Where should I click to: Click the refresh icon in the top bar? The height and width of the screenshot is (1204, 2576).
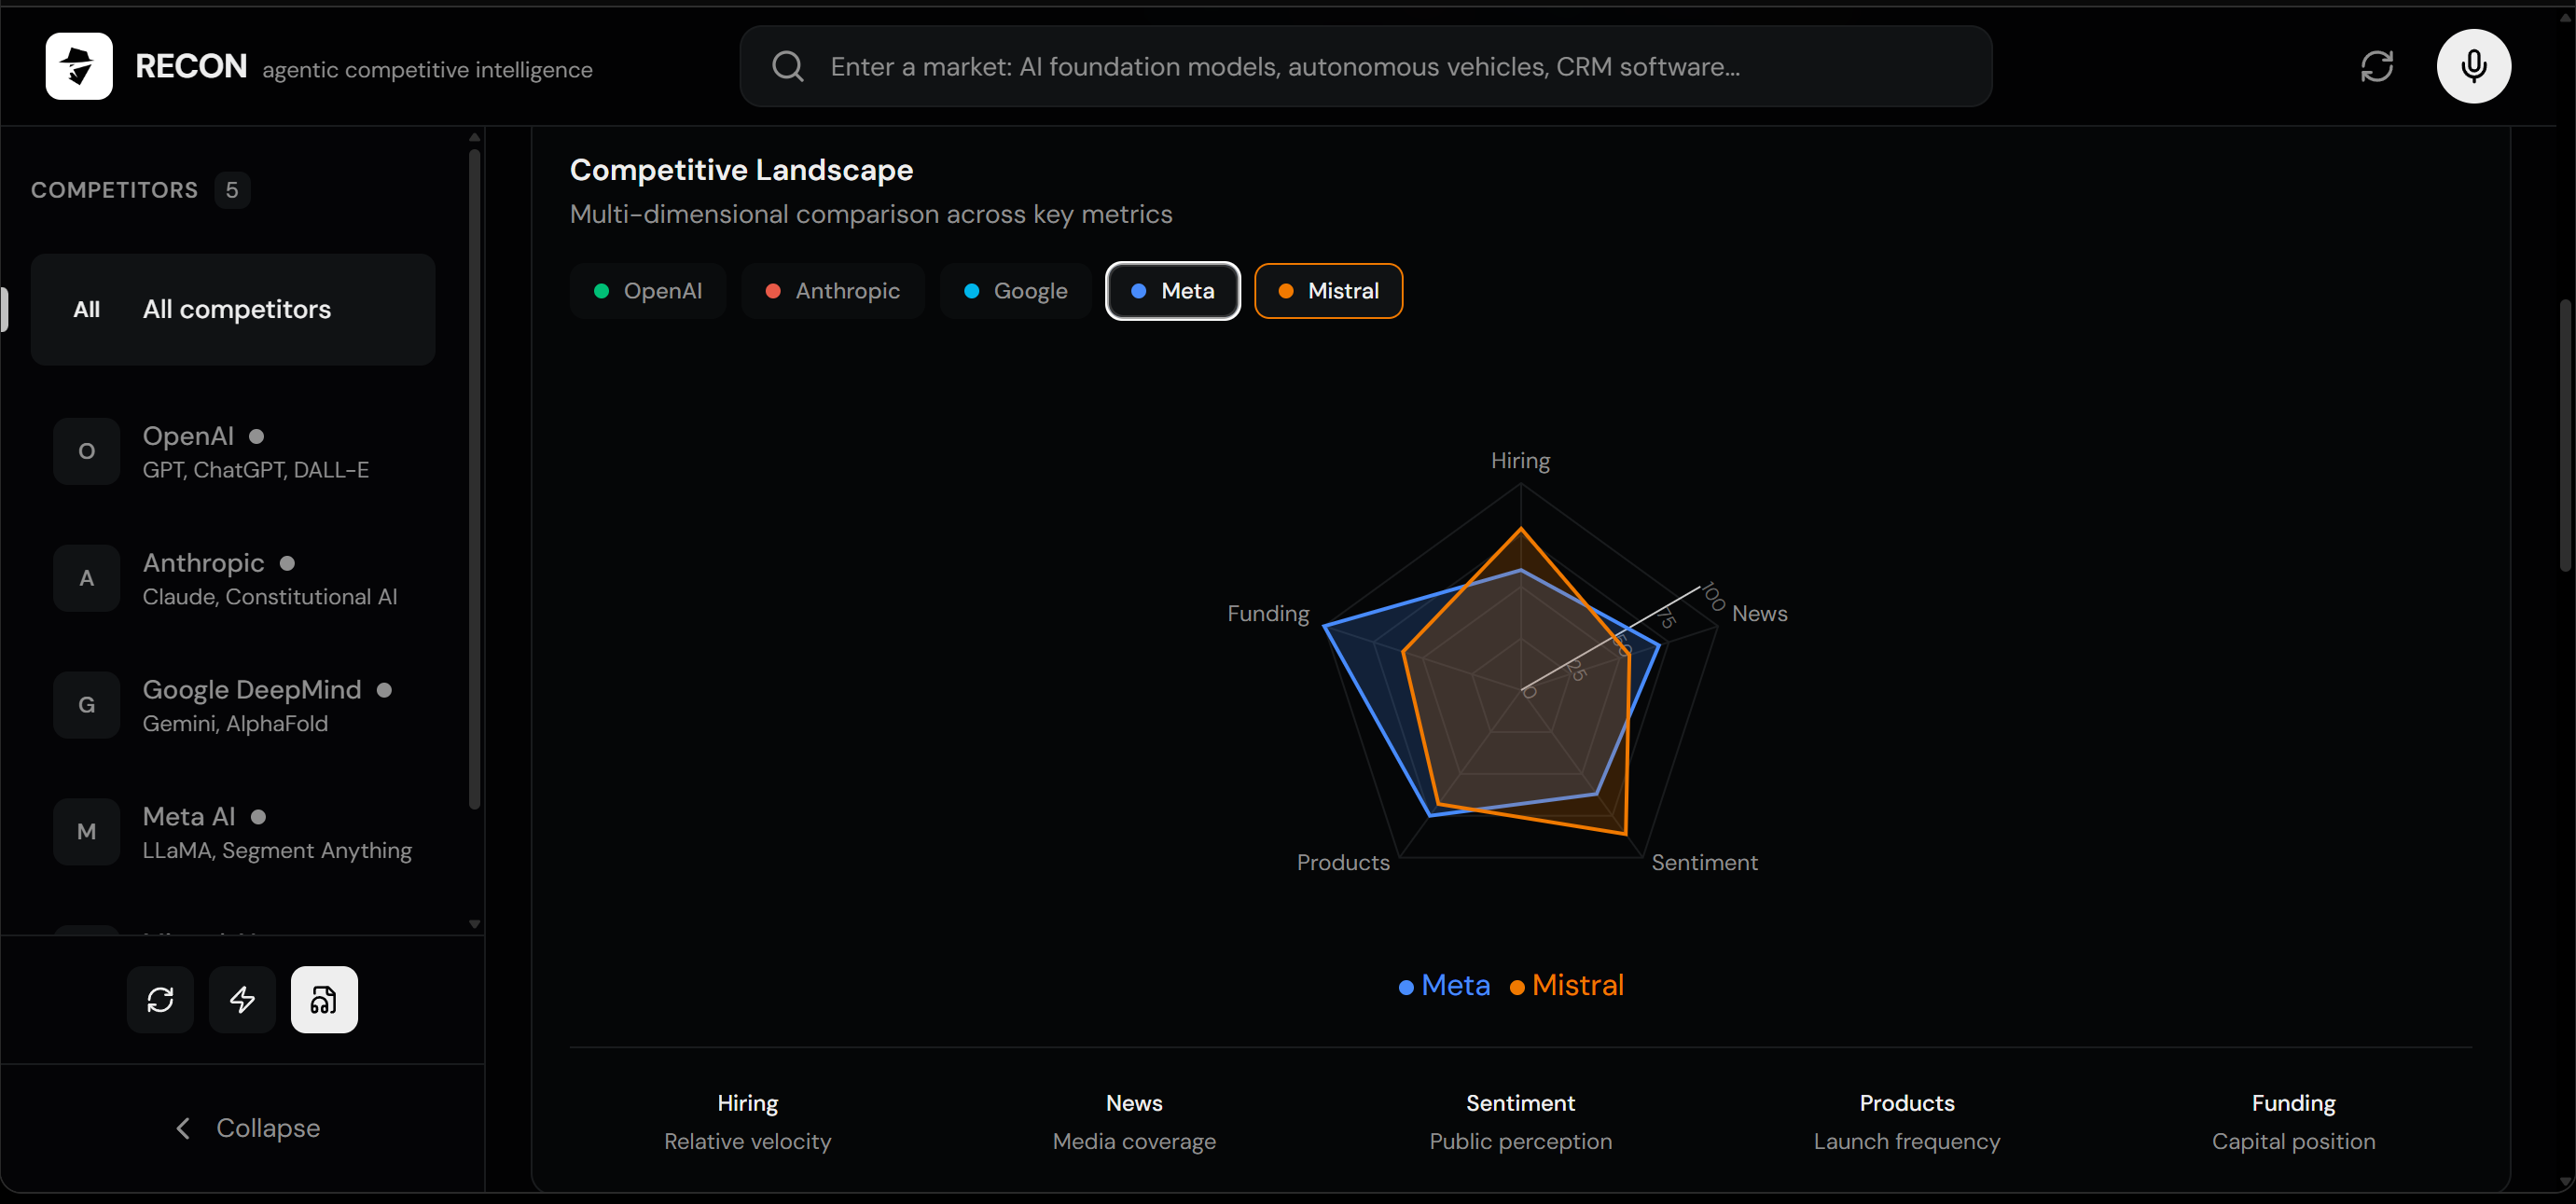(x=2376, y=66)
